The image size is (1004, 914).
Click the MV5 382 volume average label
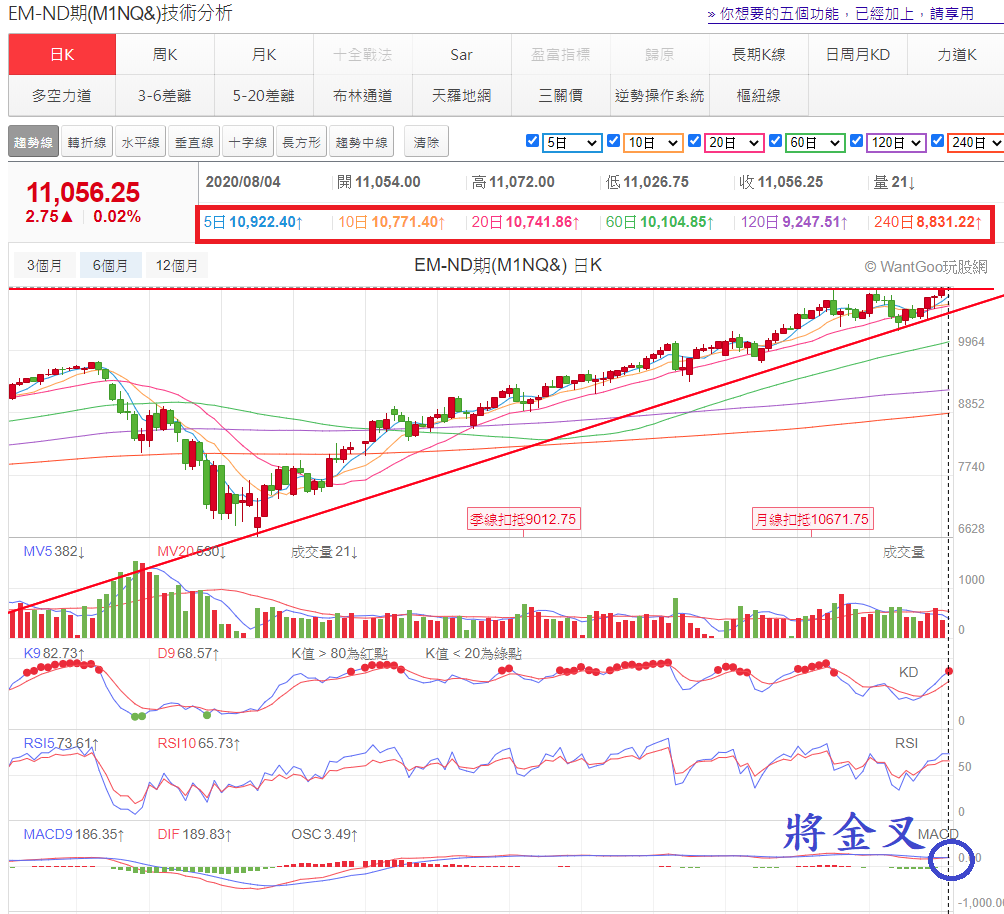[54, 551]
